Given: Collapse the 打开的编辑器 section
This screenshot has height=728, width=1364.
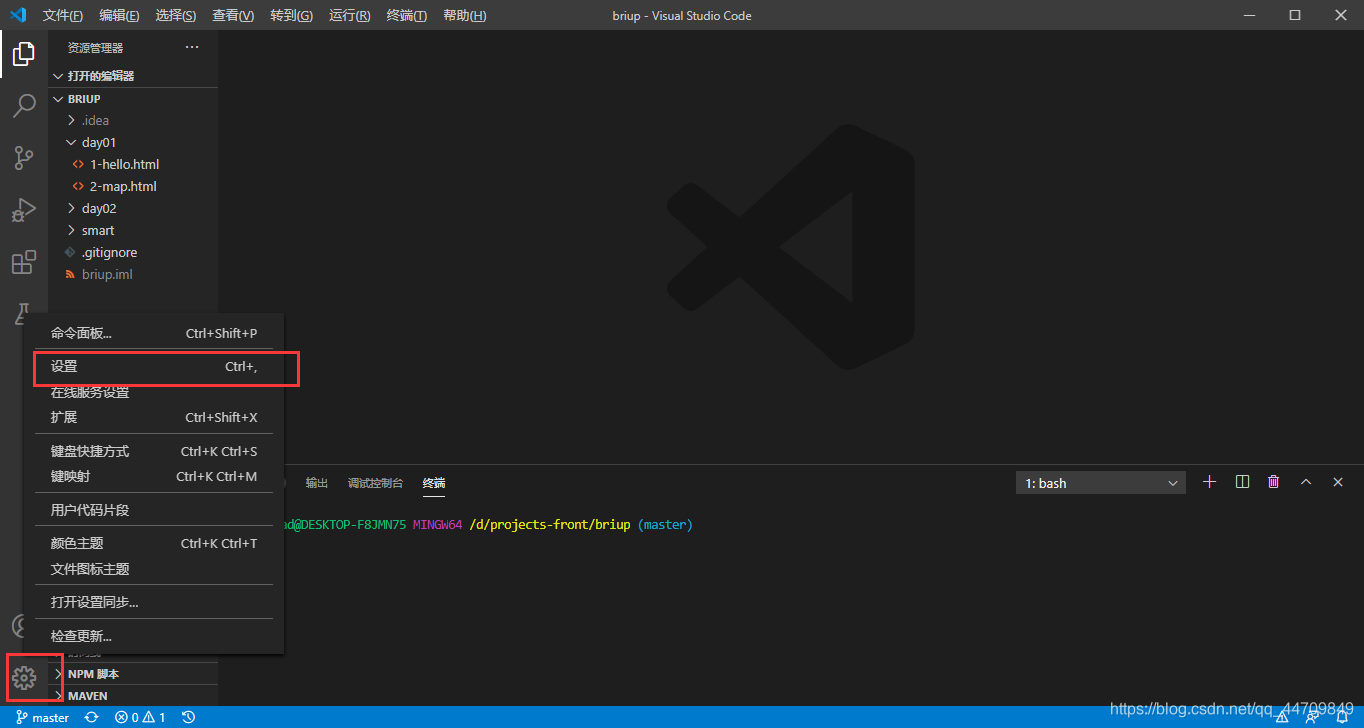Looking at the screenshot, I should 133,76.
